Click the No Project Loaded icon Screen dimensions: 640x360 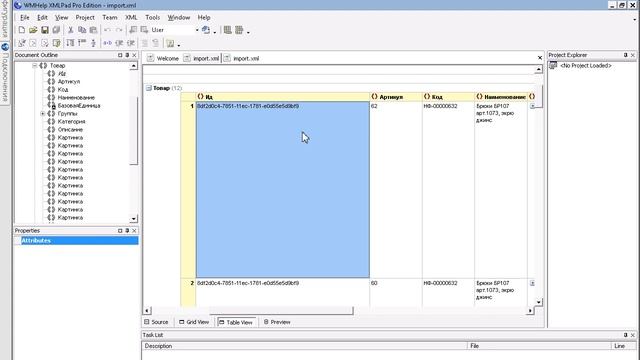553,65
